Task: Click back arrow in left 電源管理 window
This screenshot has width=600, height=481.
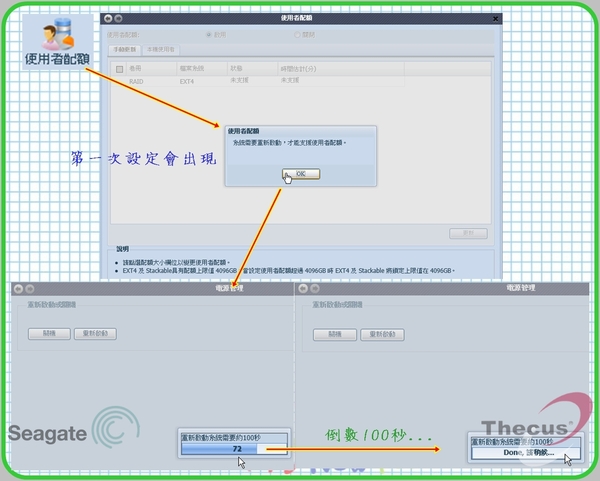Action: pyautogui.click(x=18, y=289)
